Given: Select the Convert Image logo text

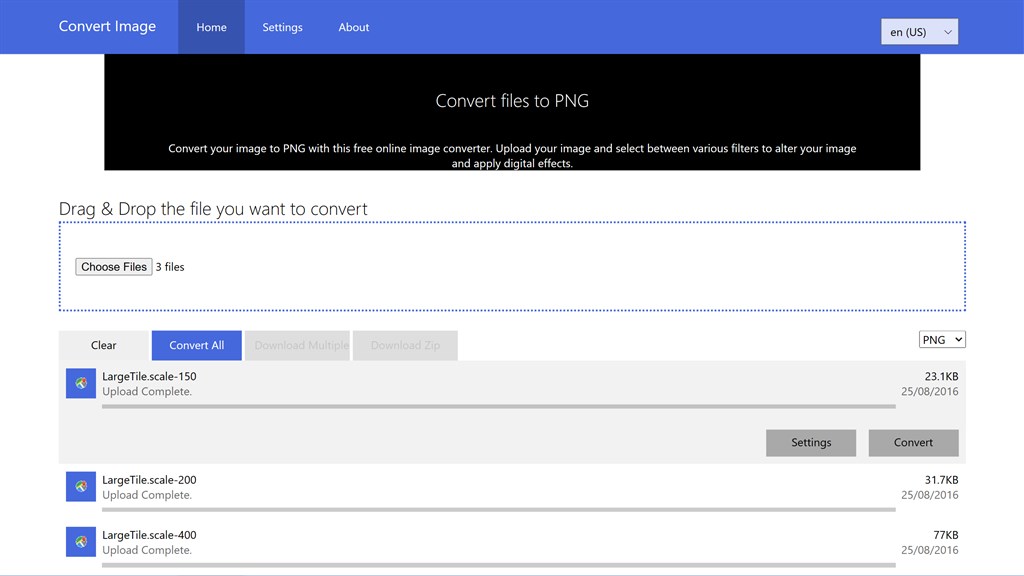Looking at the screenshot, I should [107, 27].
